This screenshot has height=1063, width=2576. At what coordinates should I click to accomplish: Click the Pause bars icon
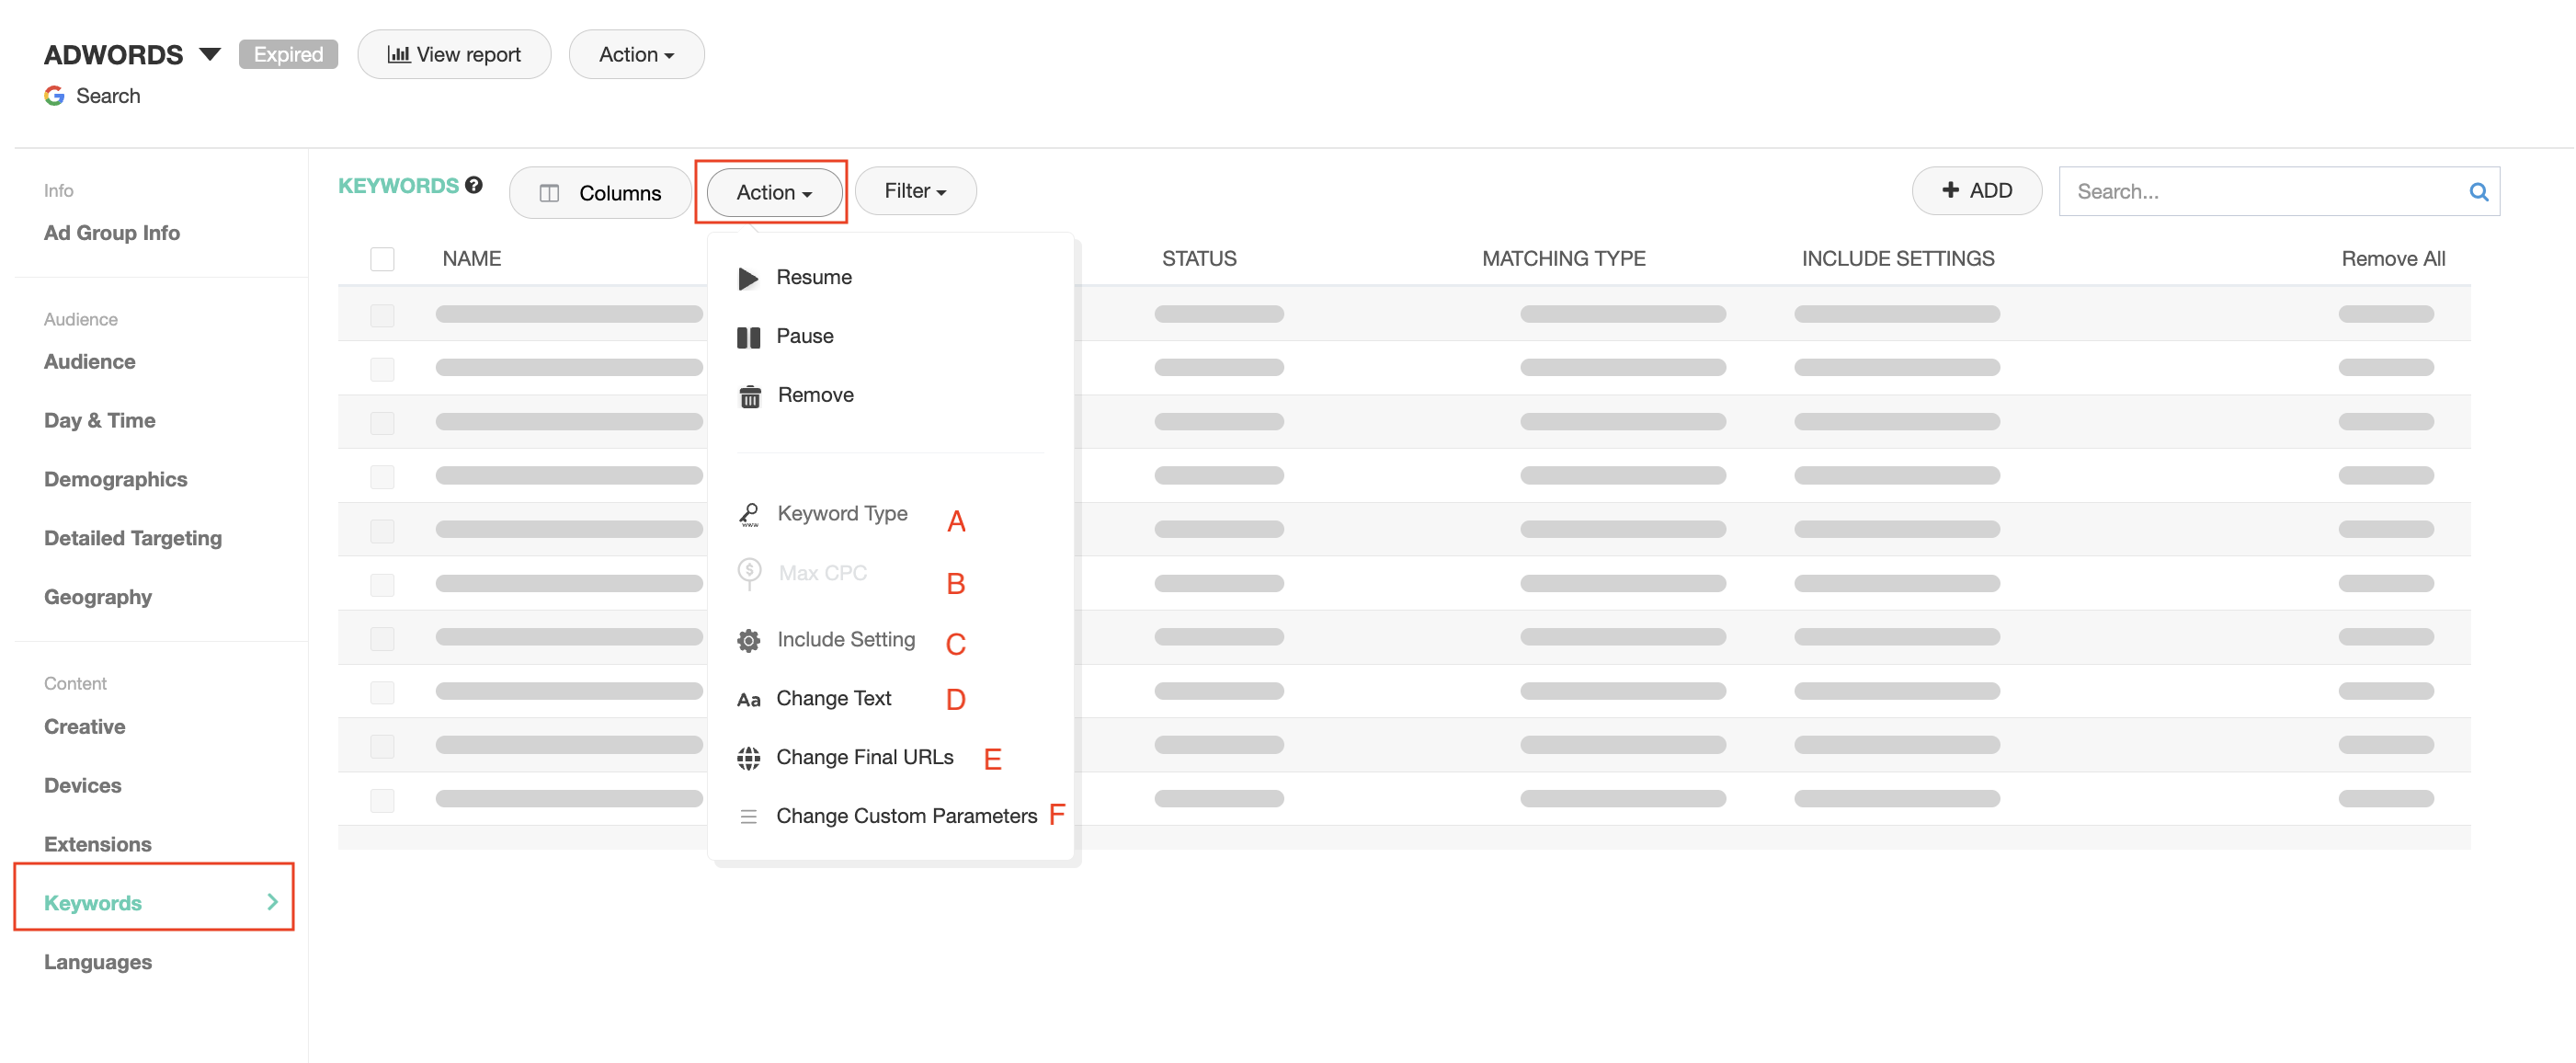[x=748, y=337]
